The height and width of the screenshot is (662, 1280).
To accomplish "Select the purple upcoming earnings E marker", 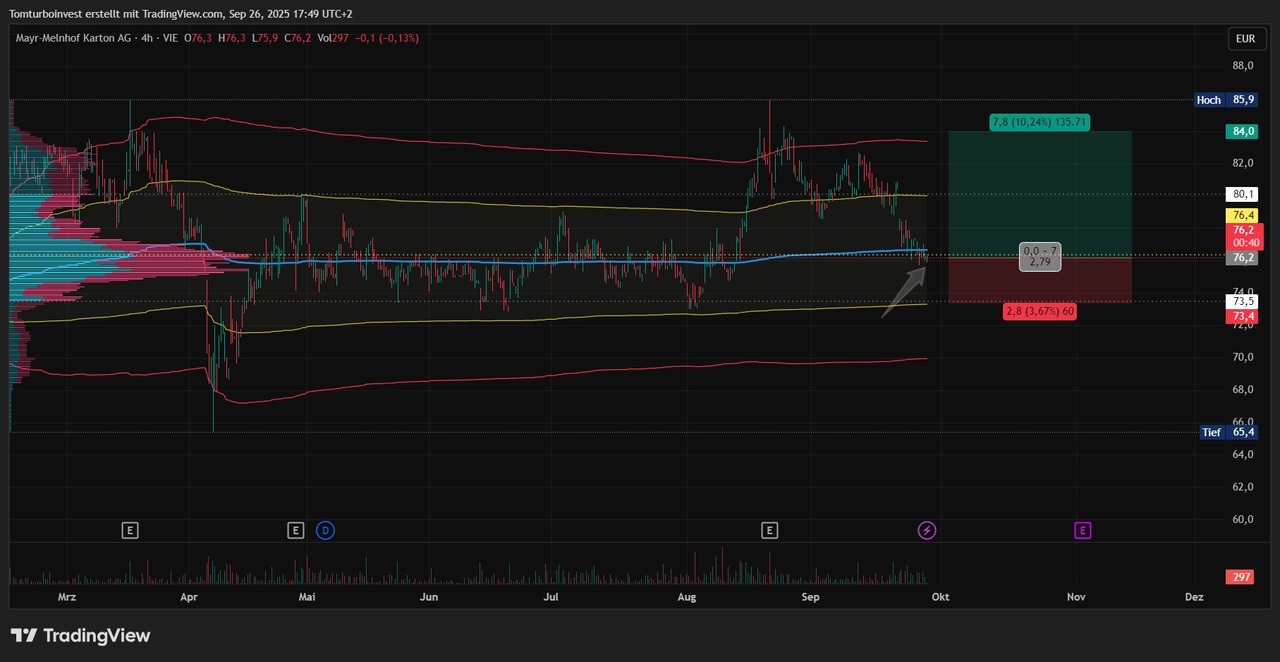I will [1083, 530].
